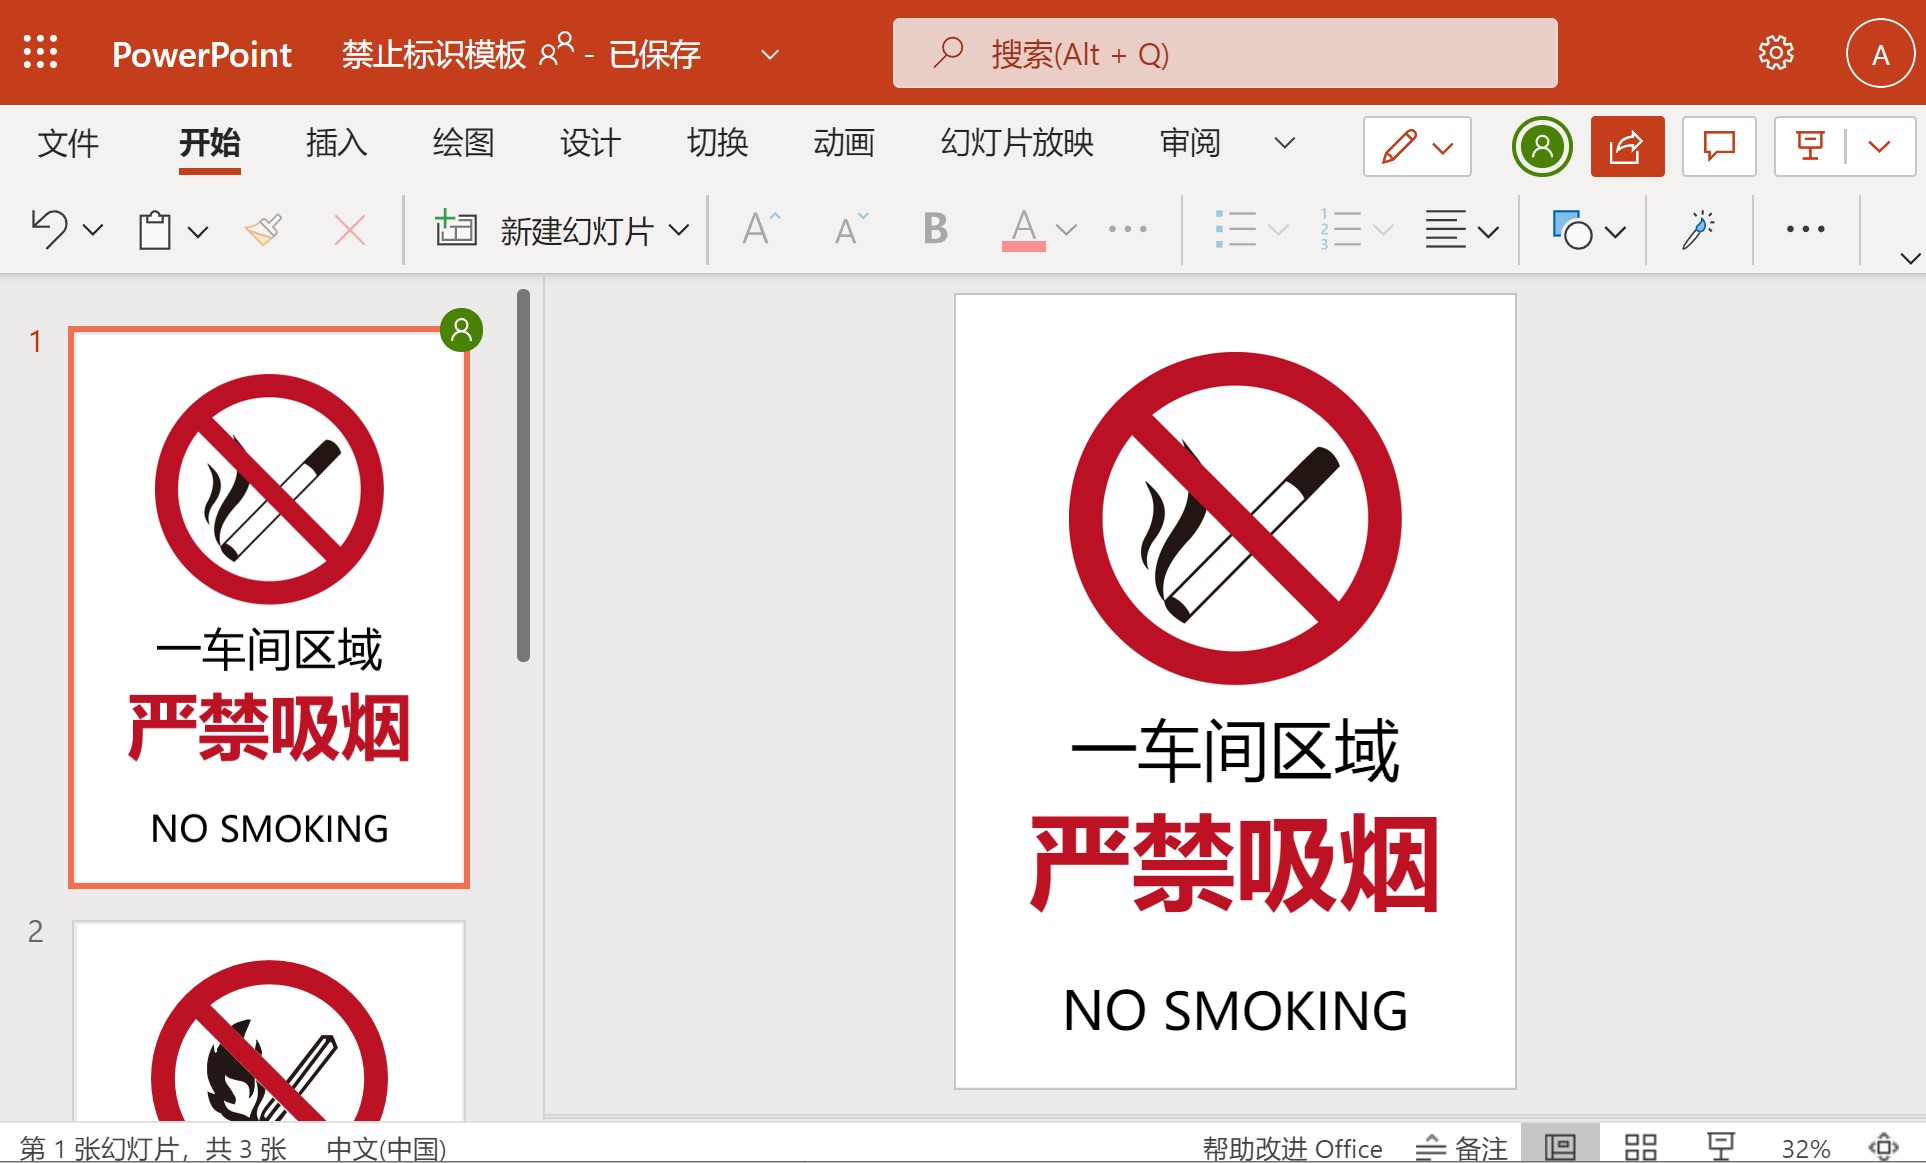Click the Designer magic wand icon

1698,230
